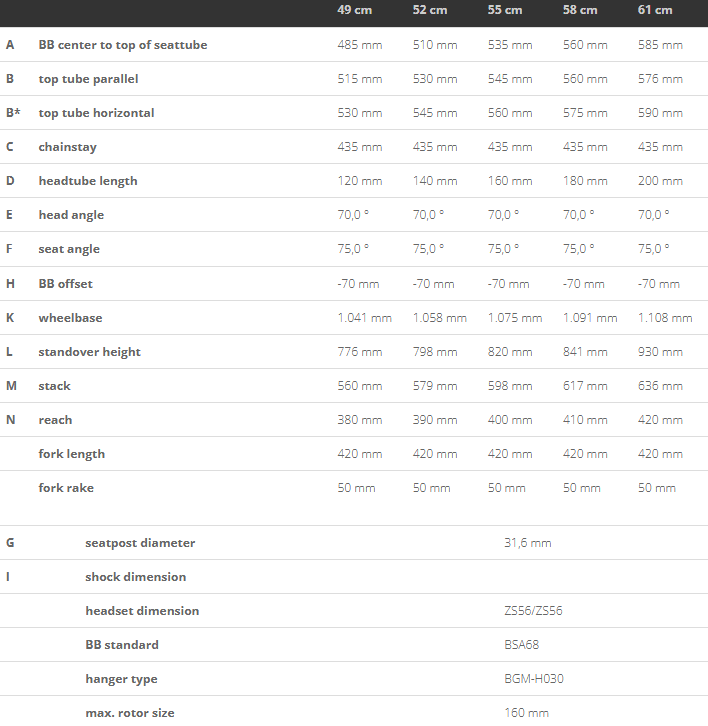This screenshot has width=708, height=726.
Task: Click the standover height value 930 mm
Action: pyautogui.click(x=660, y=352)
